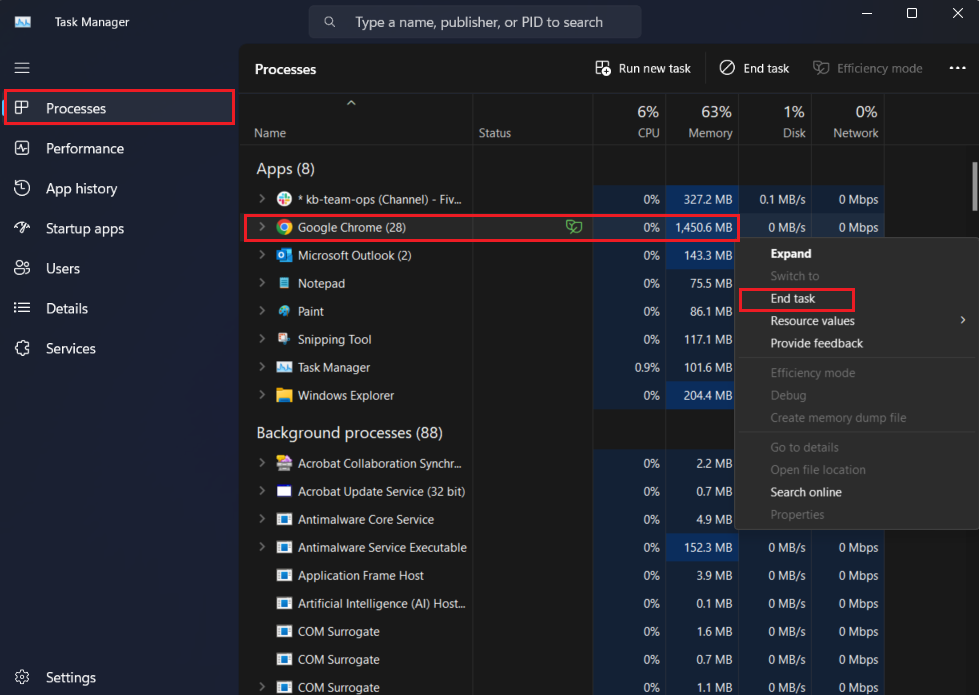The height and width of the screenshot is (695, 979).
Task: Click the process list vertical scrollbar
Action: (x=974, y=186)
